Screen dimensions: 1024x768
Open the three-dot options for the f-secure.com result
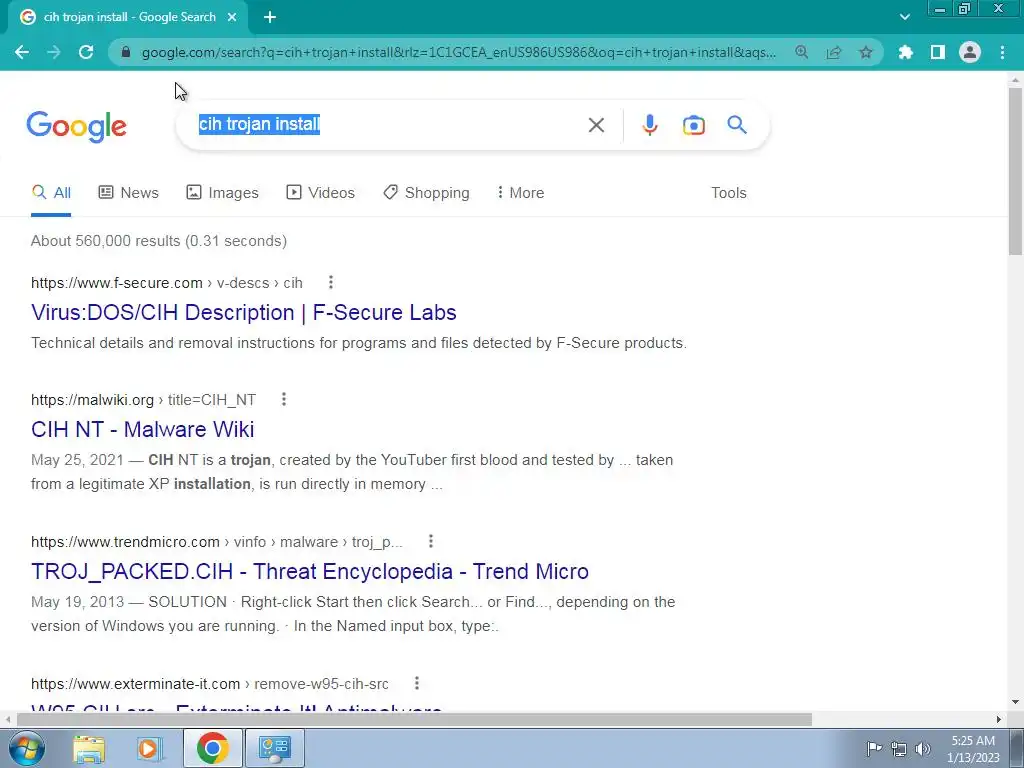330,282
